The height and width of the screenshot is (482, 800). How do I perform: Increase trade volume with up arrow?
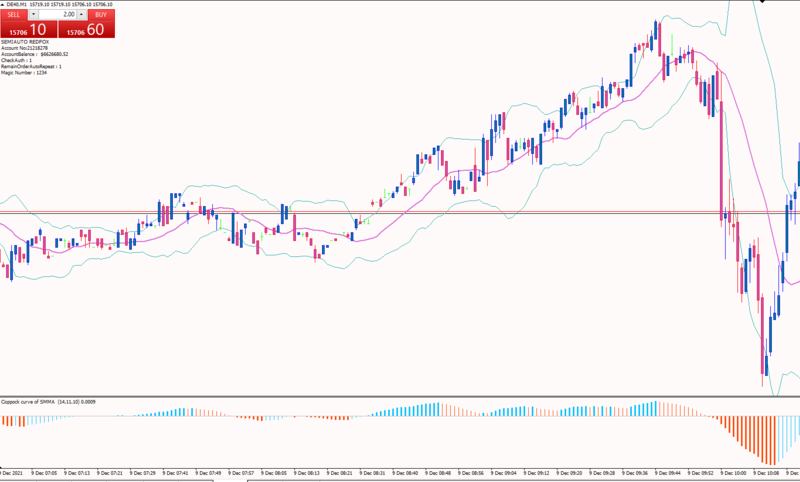tap(81, 14)
